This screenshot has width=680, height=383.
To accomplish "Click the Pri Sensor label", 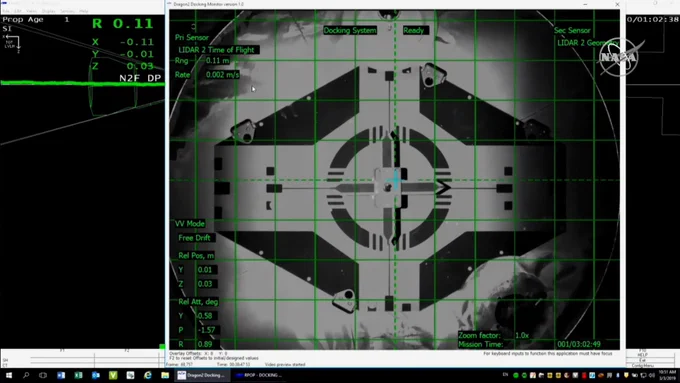I will [192, 38].
